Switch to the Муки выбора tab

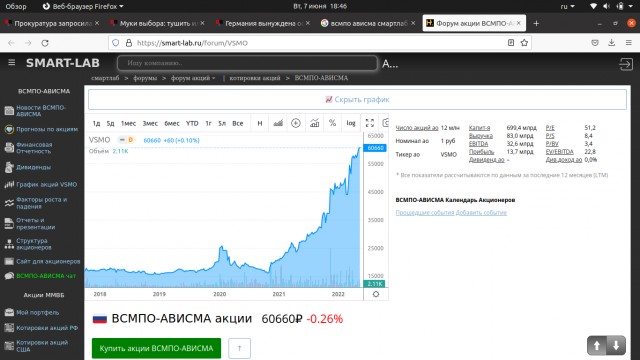(158, 24)
